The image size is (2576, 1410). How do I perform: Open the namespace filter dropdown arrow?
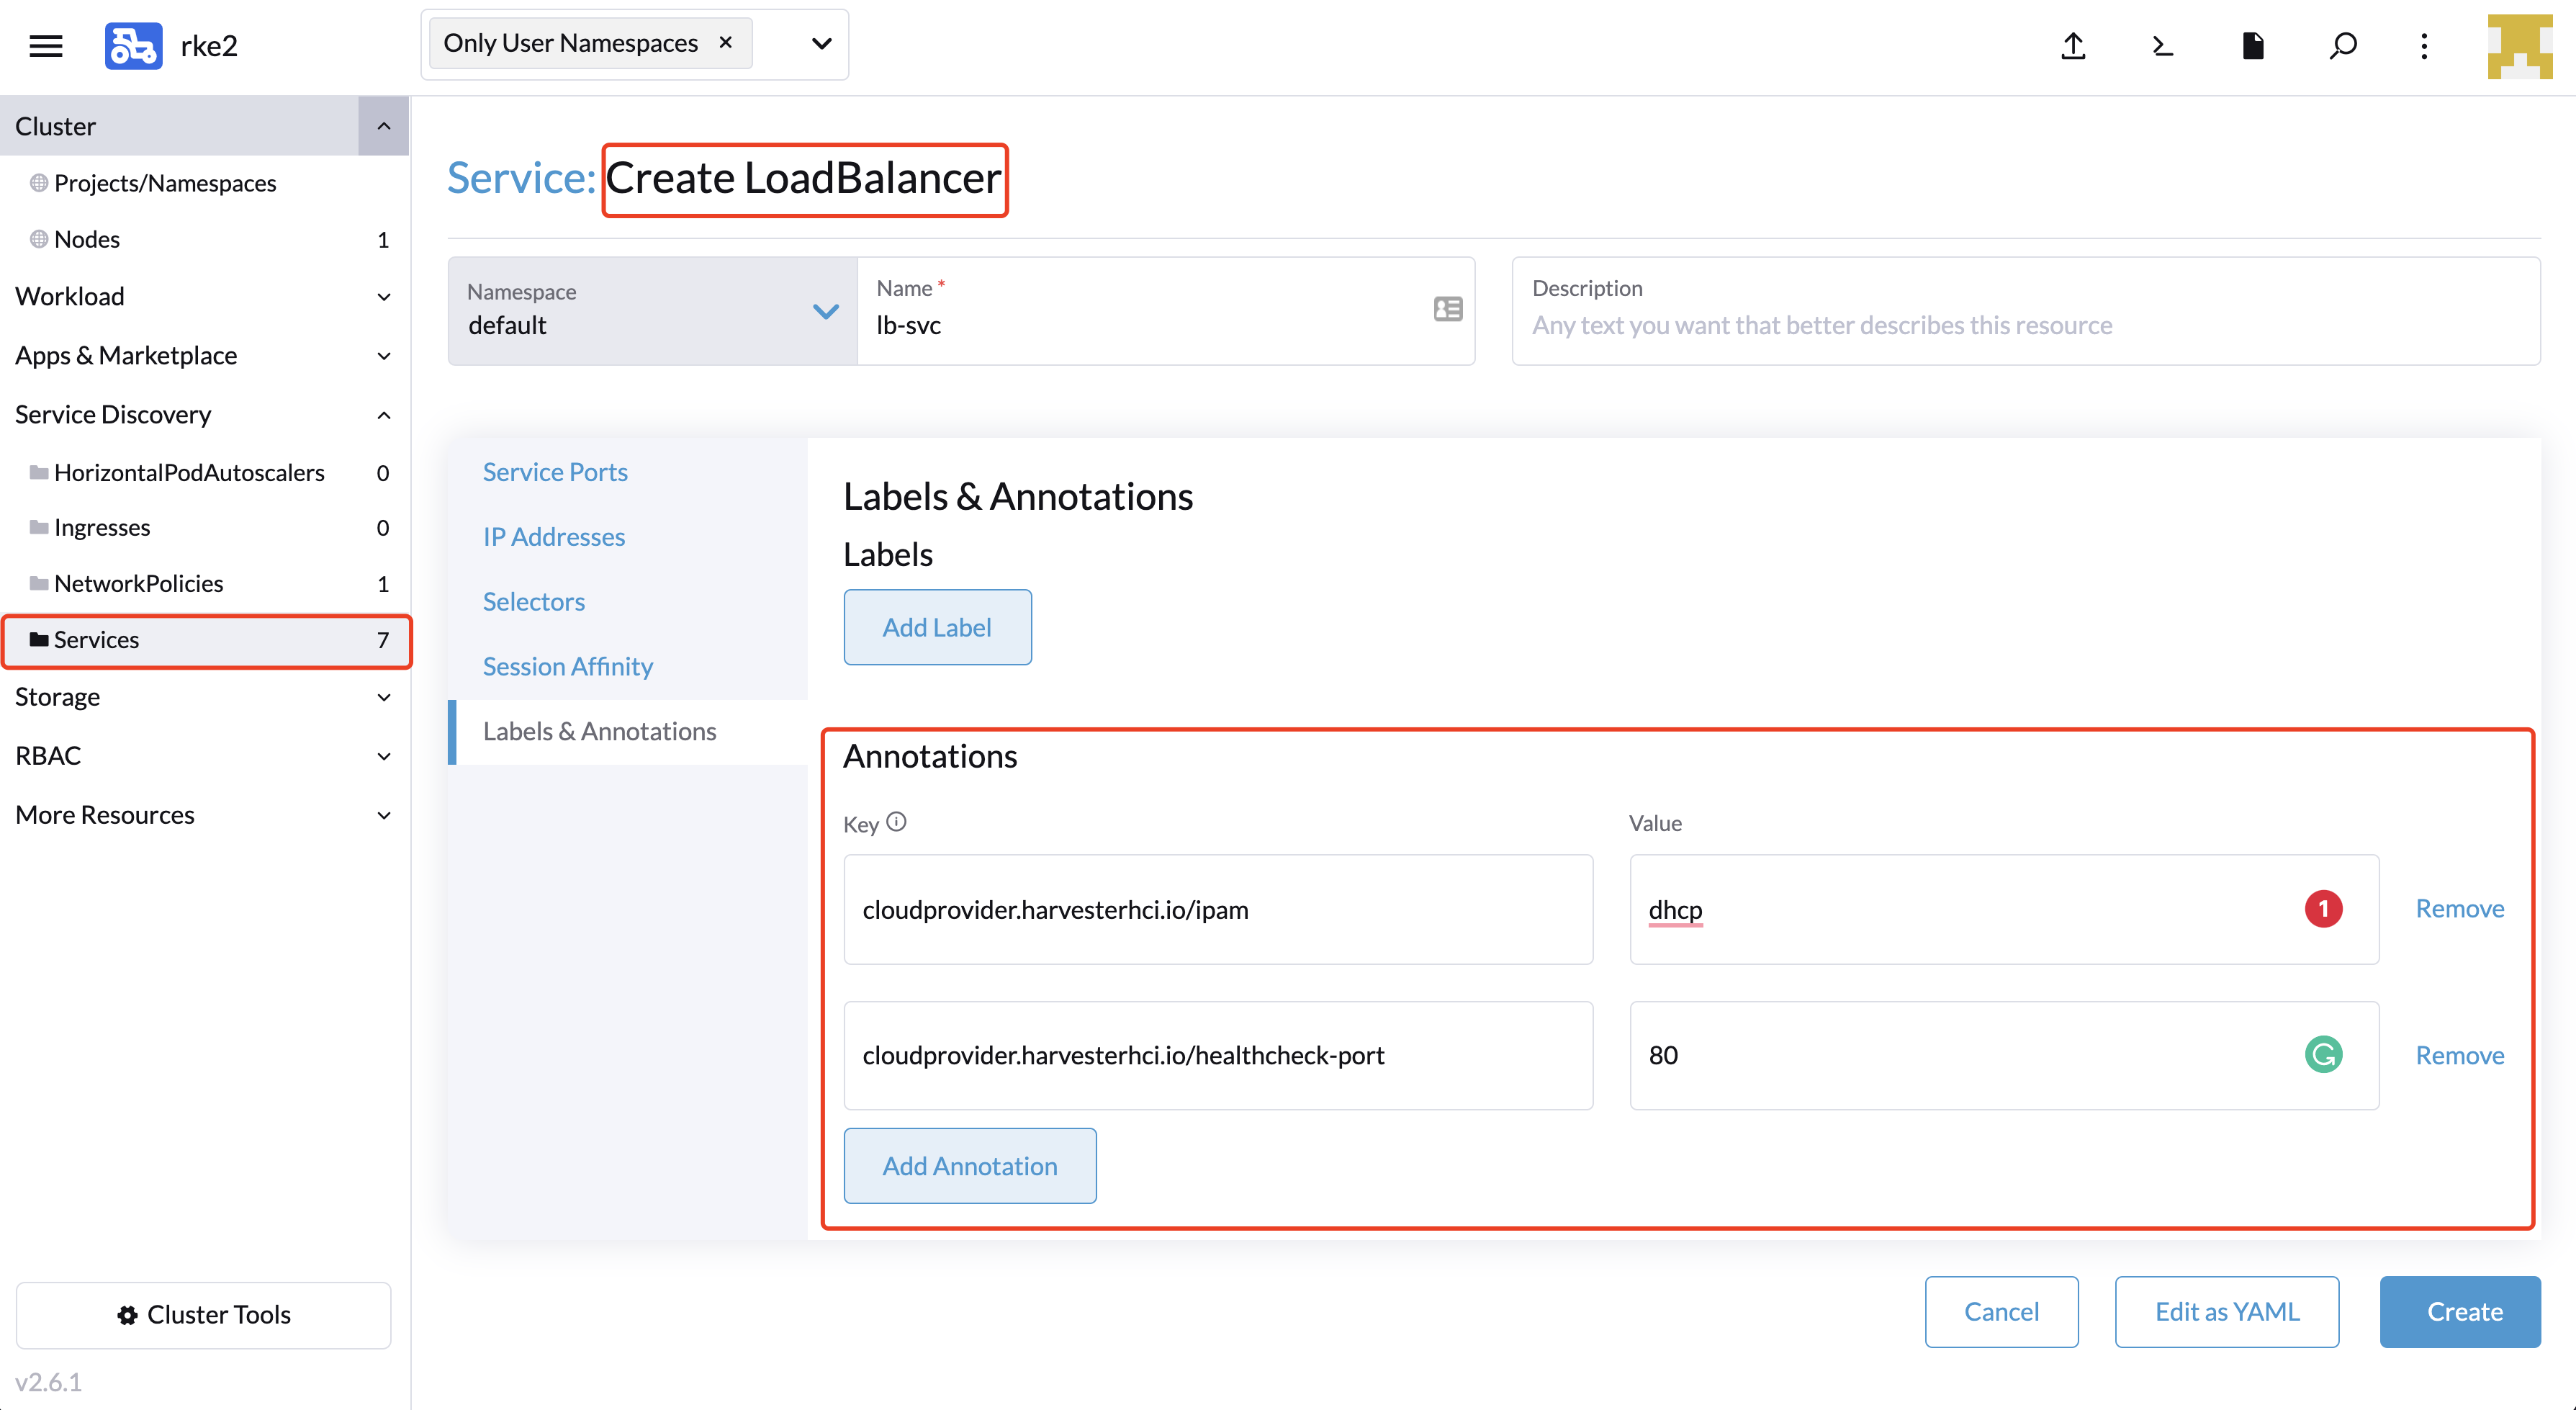tap(821, 44)
